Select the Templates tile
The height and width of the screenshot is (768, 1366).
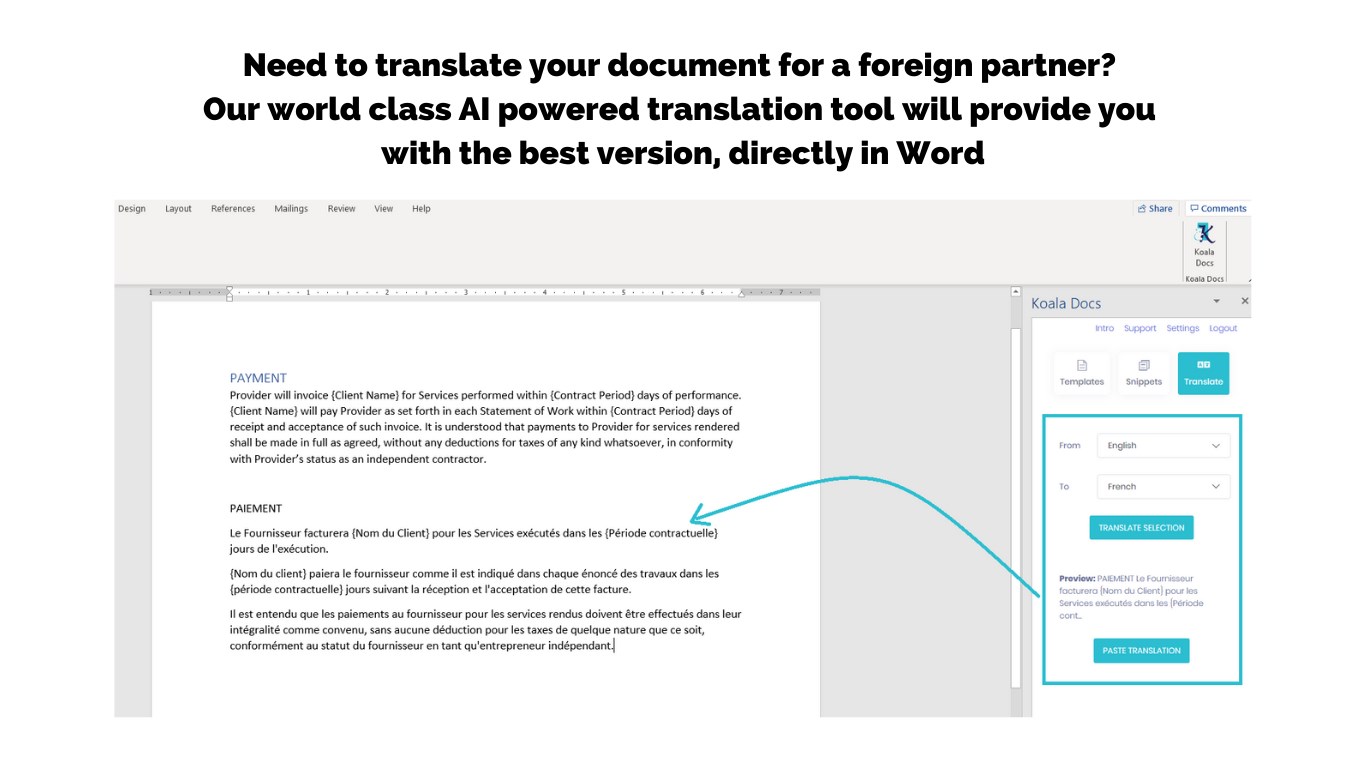(1082, 373)
